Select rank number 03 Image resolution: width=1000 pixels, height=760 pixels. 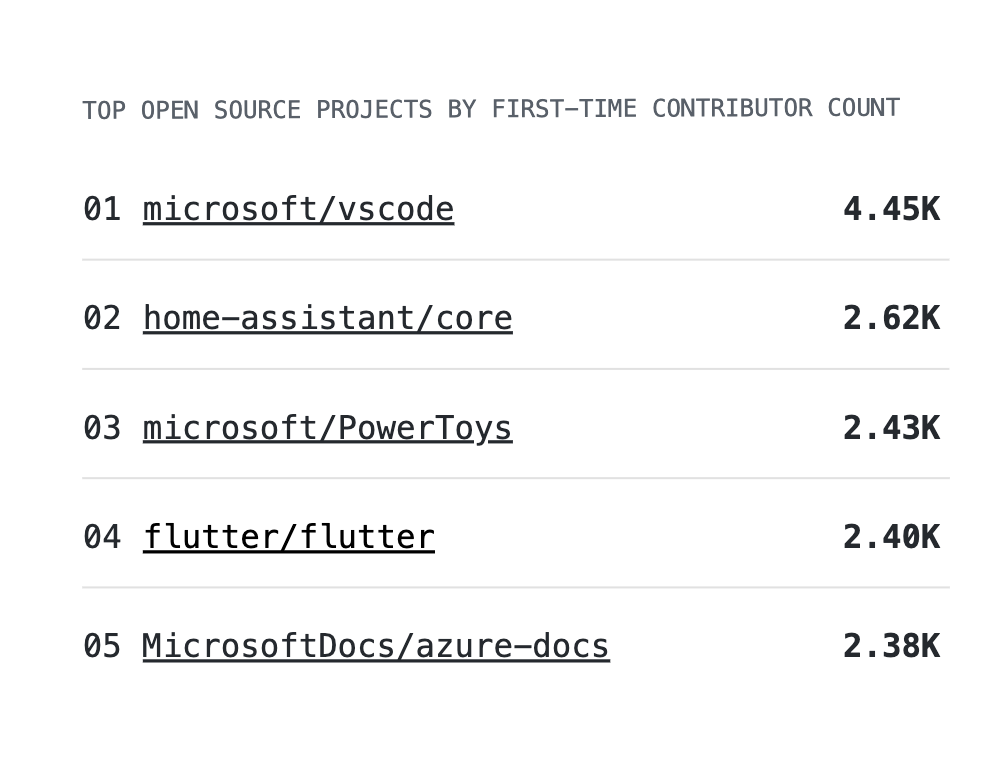pyautogui.click(x=102, y=428)
